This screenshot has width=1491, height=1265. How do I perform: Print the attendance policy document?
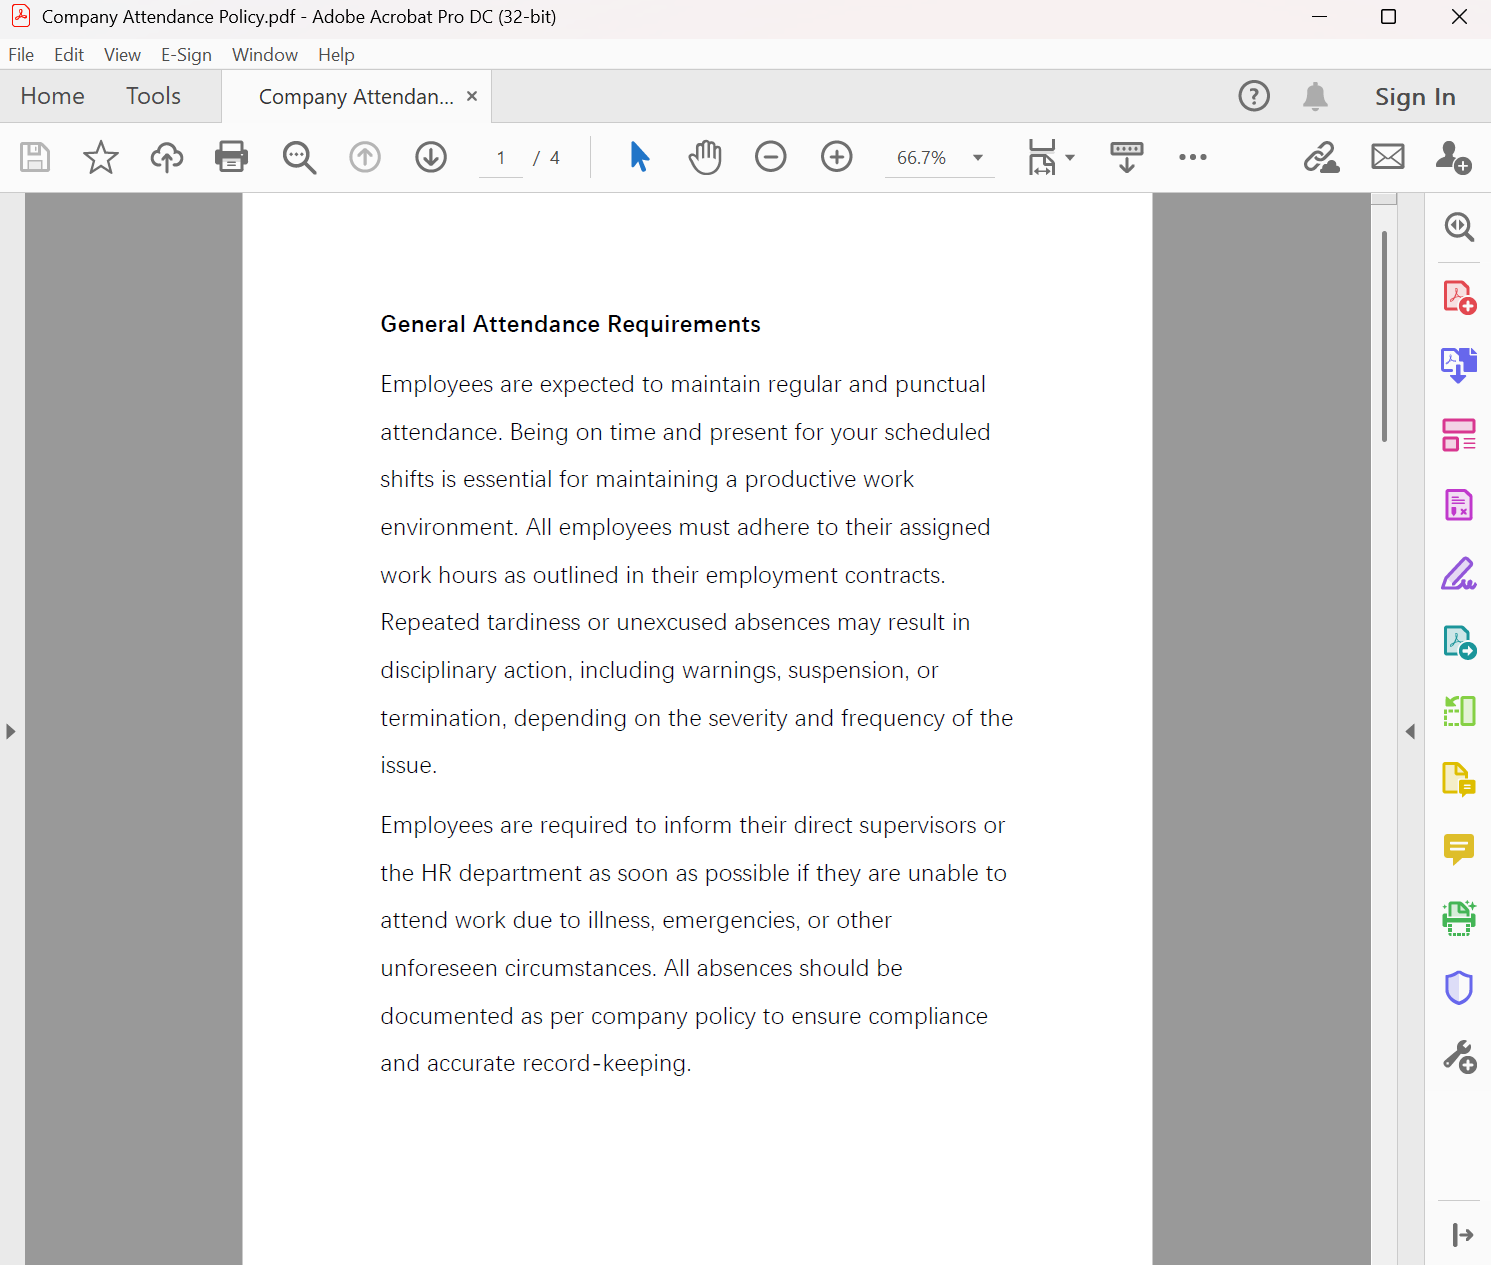[231, 157]
